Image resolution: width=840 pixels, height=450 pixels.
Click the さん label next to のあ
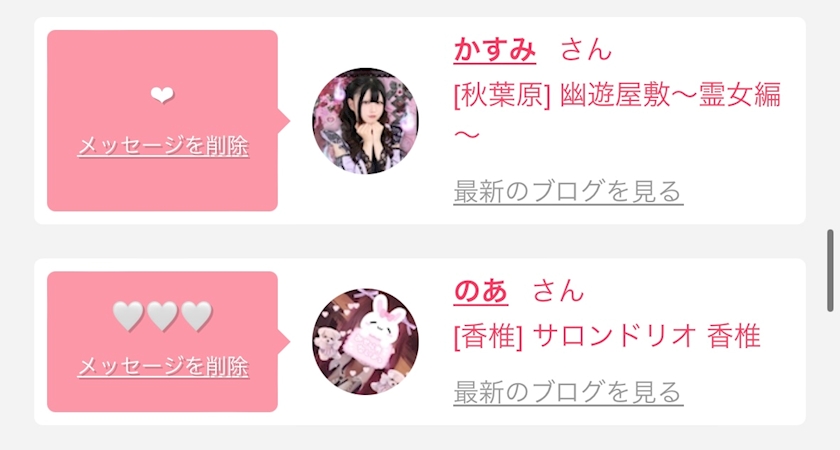coord(558,291)
